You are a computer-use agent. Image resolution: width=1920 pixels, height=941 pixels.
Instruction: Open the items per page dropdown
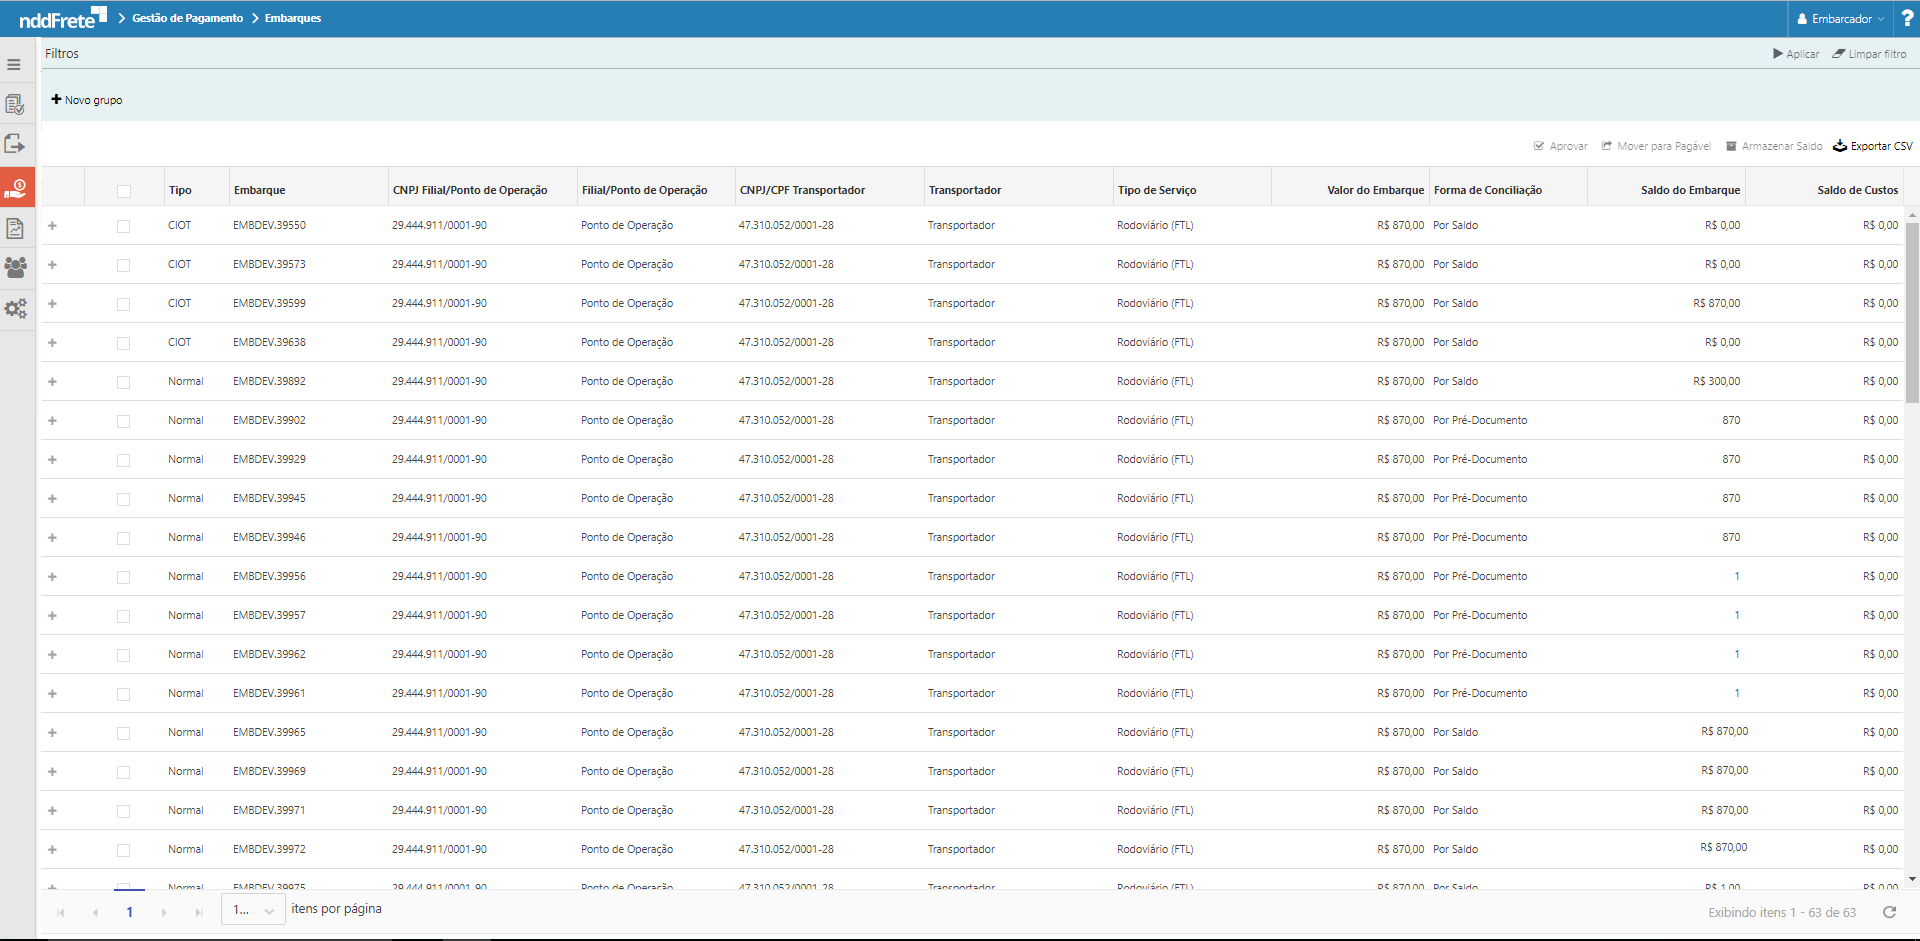click(253, 910)
